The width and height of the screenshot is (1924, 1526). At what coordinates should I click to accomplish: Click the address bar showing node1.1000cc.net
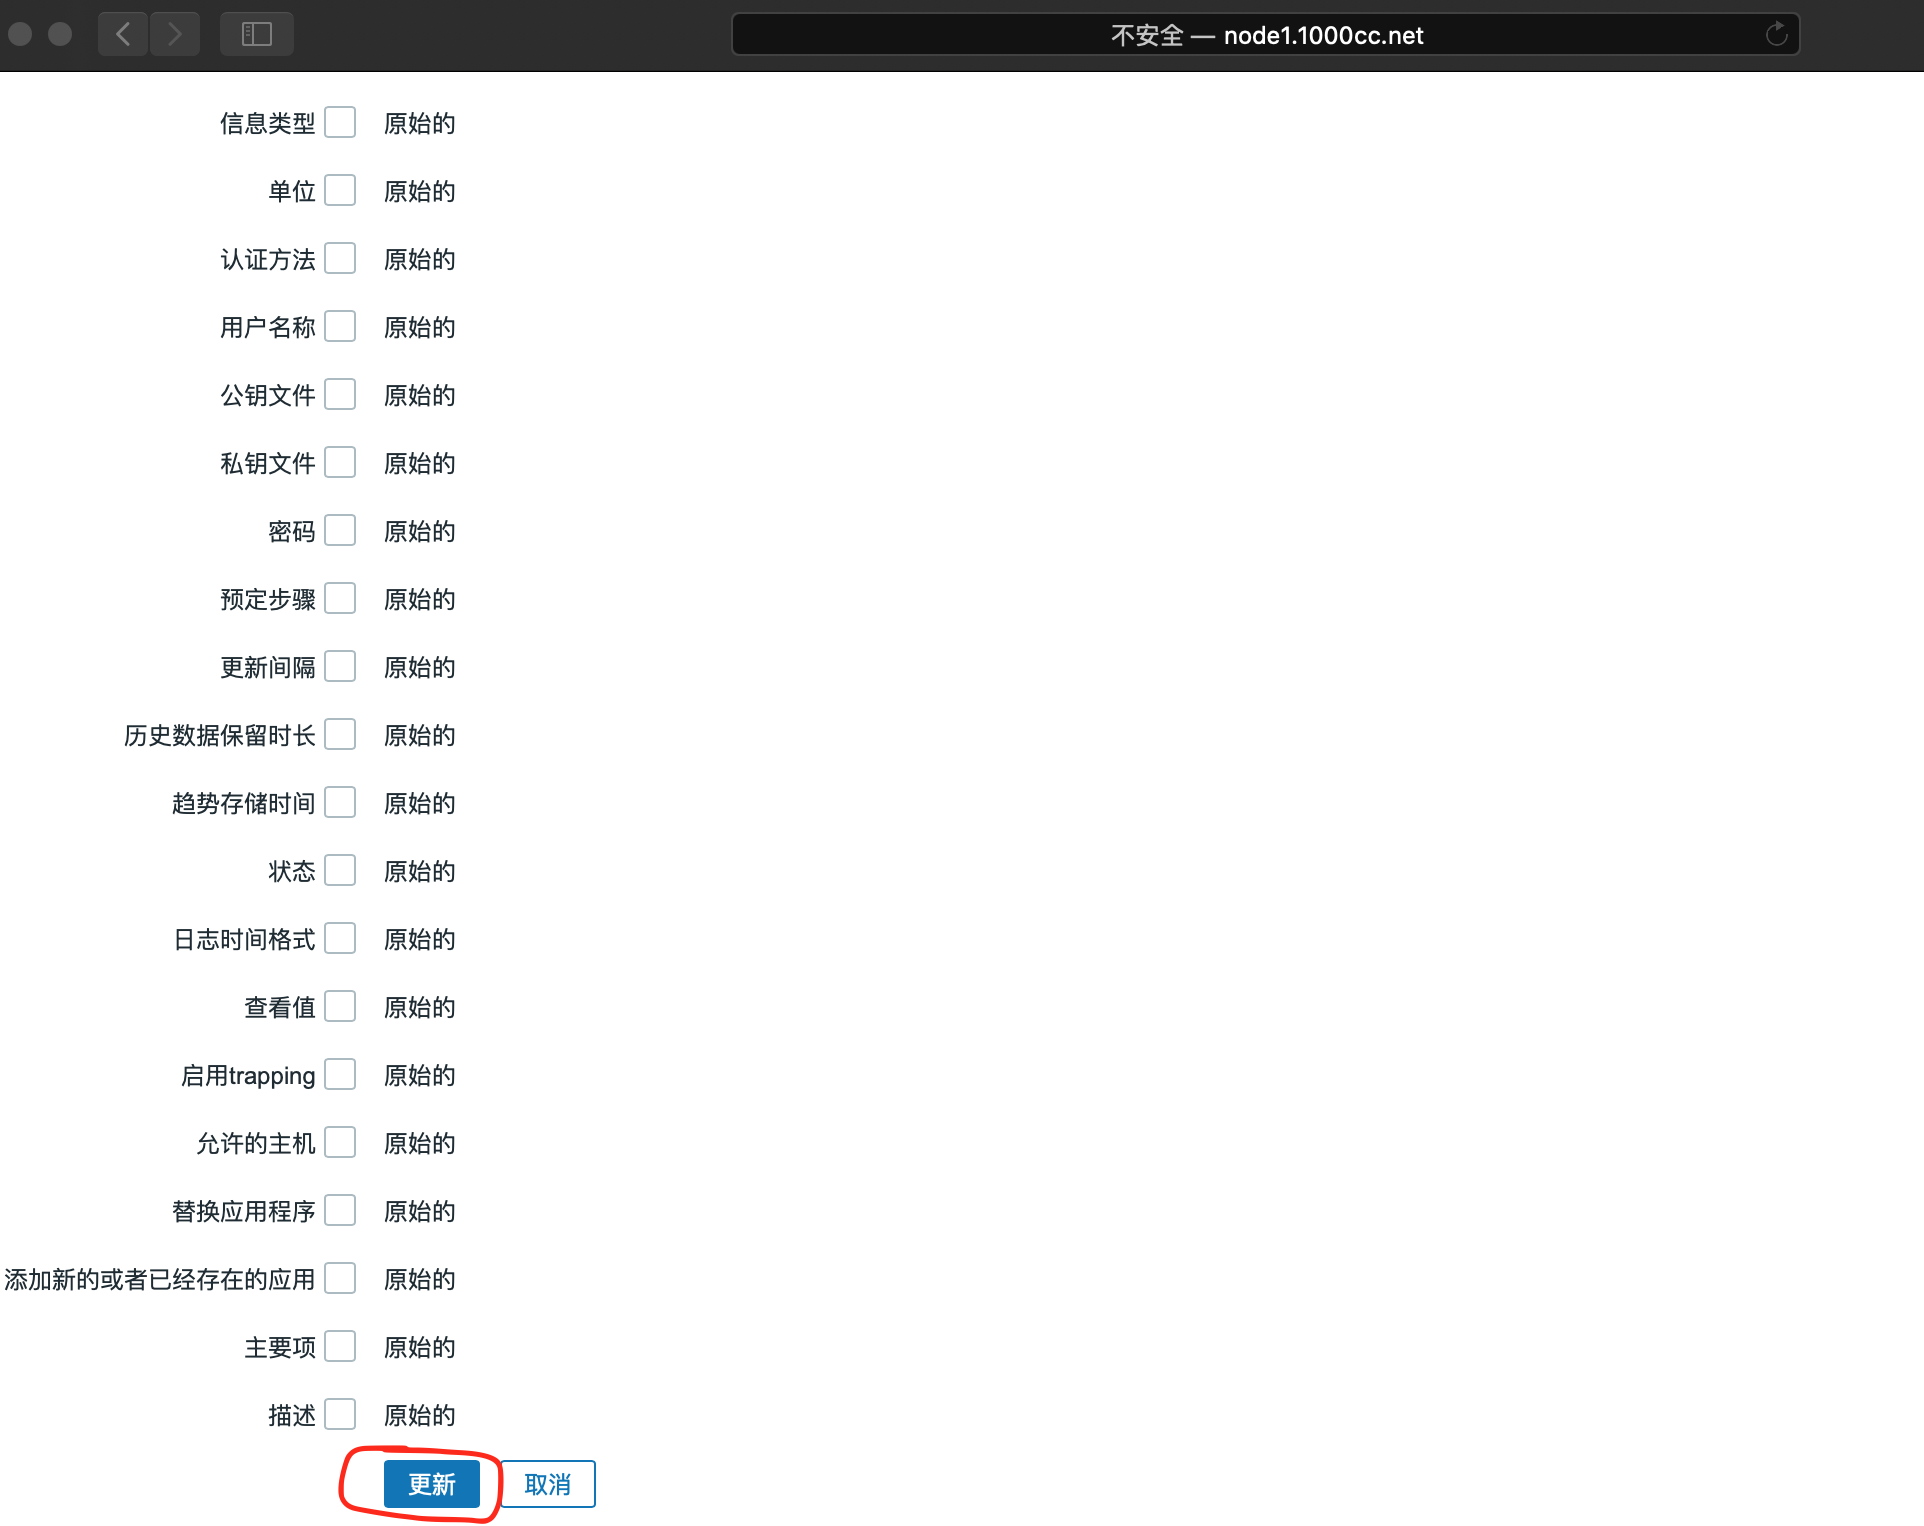tap(1265, 35)
